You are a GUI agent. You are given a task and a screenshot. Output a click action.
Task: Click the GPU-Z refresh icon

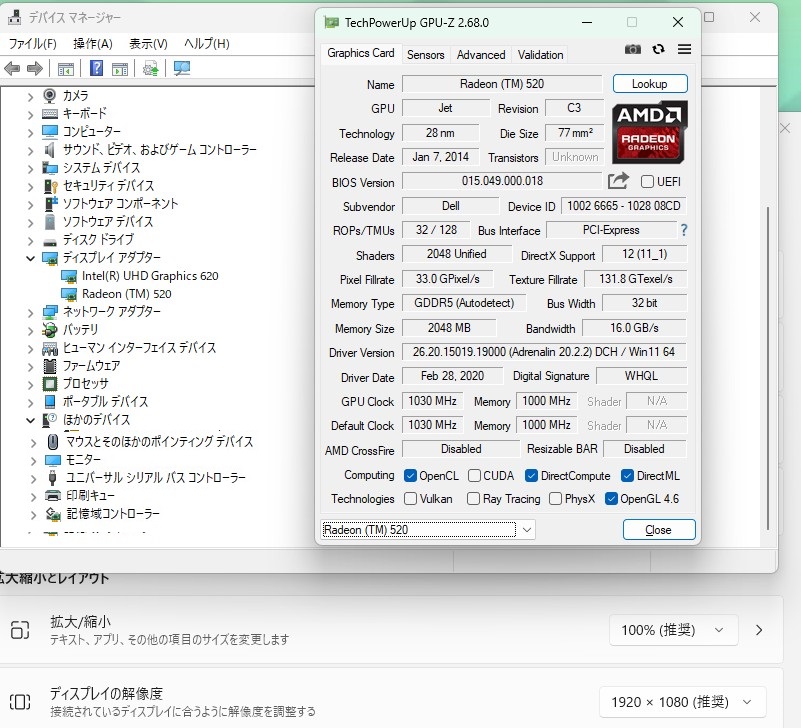pyautogui.click(x=658, y=49)
